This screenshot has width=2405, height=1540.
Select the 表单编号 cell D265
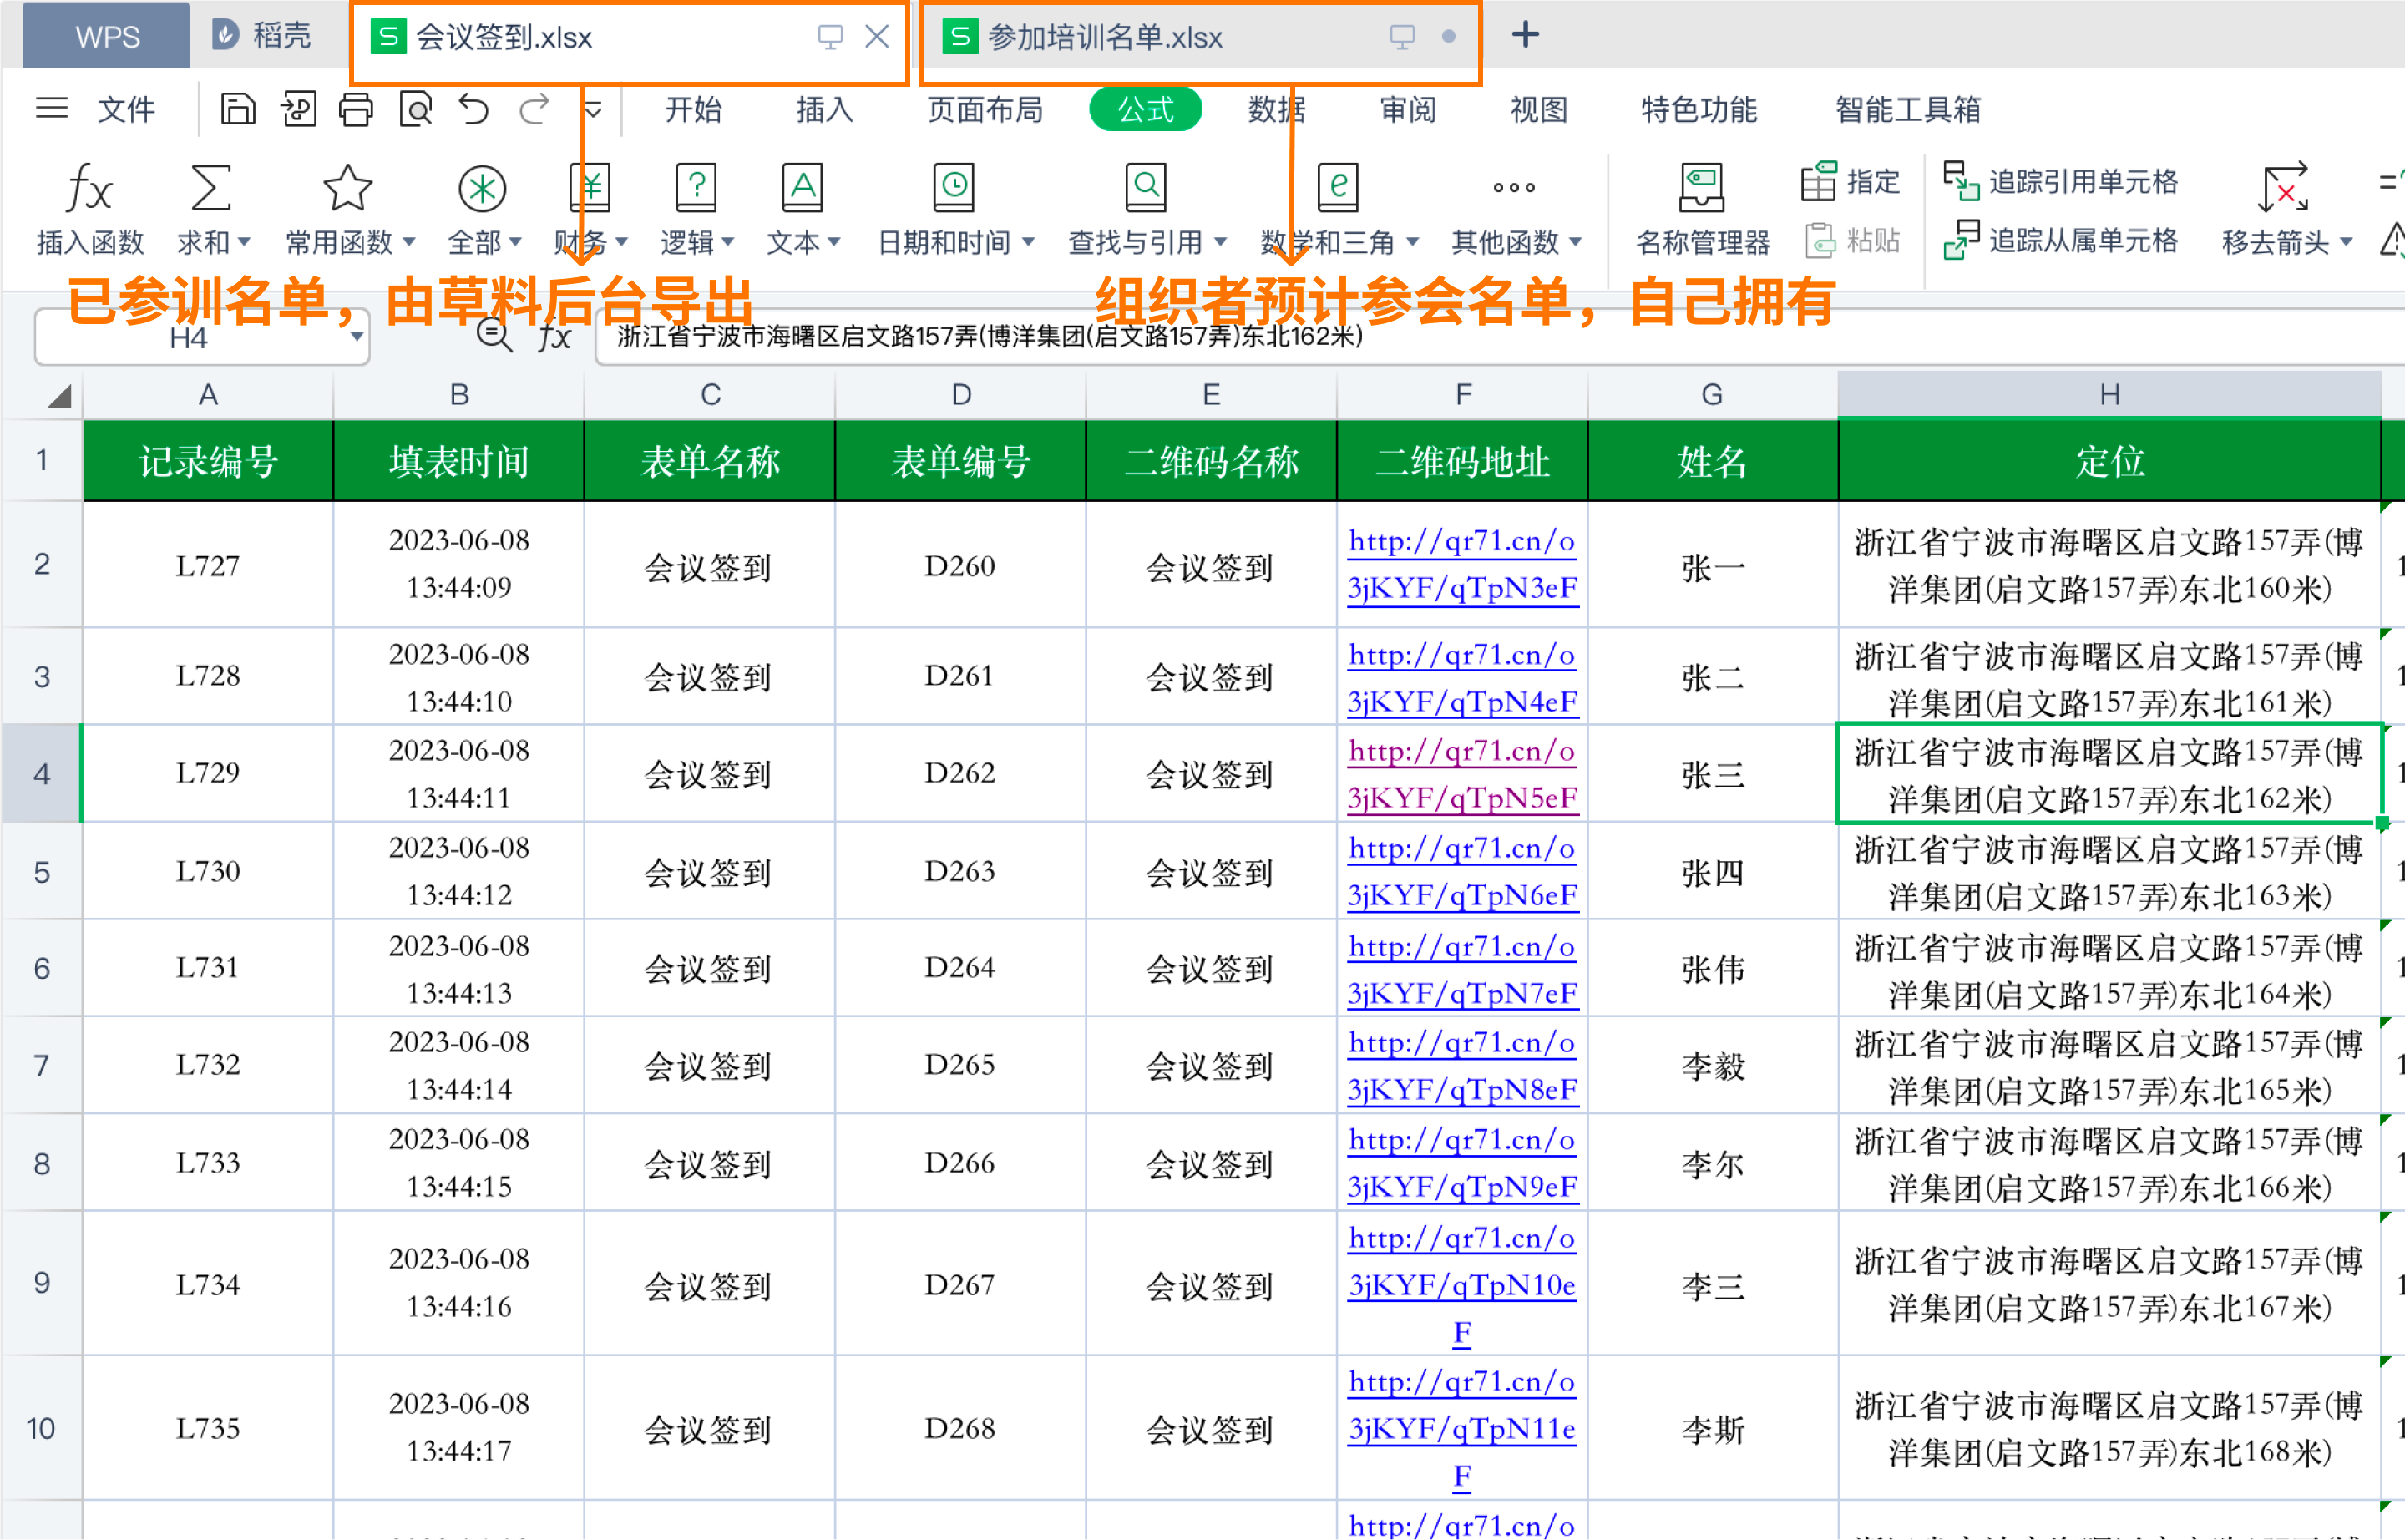pyautogui.click(x=960, y=1065)
